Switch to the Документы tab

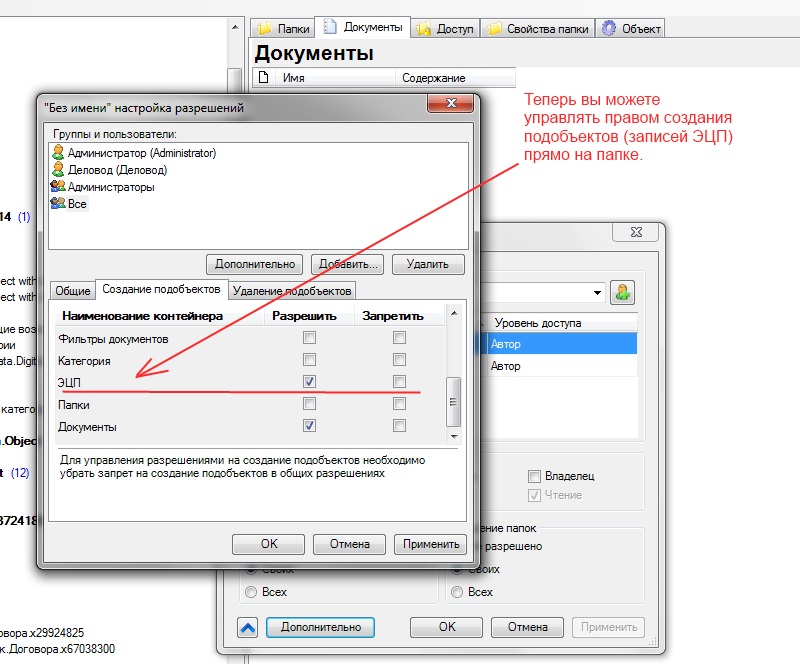363,27
